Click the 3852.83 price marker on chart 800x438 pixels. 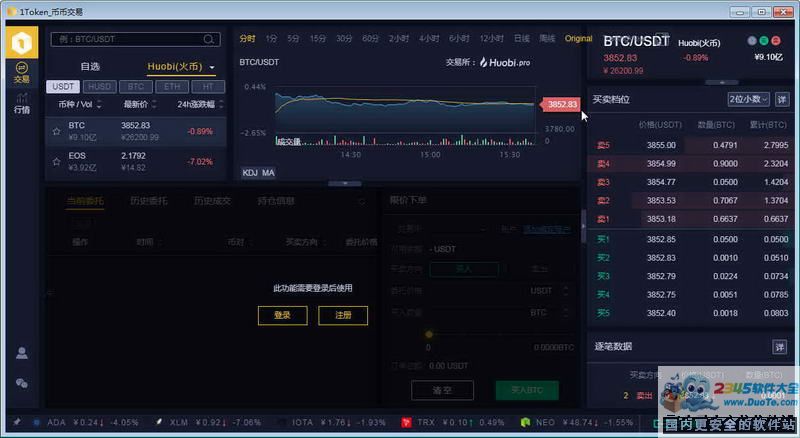[x=561, y=104]
